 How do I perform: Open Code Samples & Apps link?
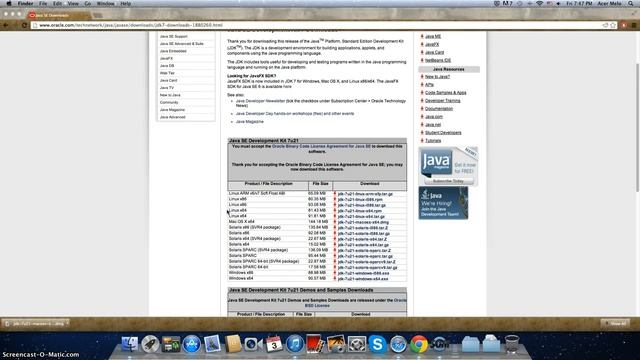coord(445,93)
